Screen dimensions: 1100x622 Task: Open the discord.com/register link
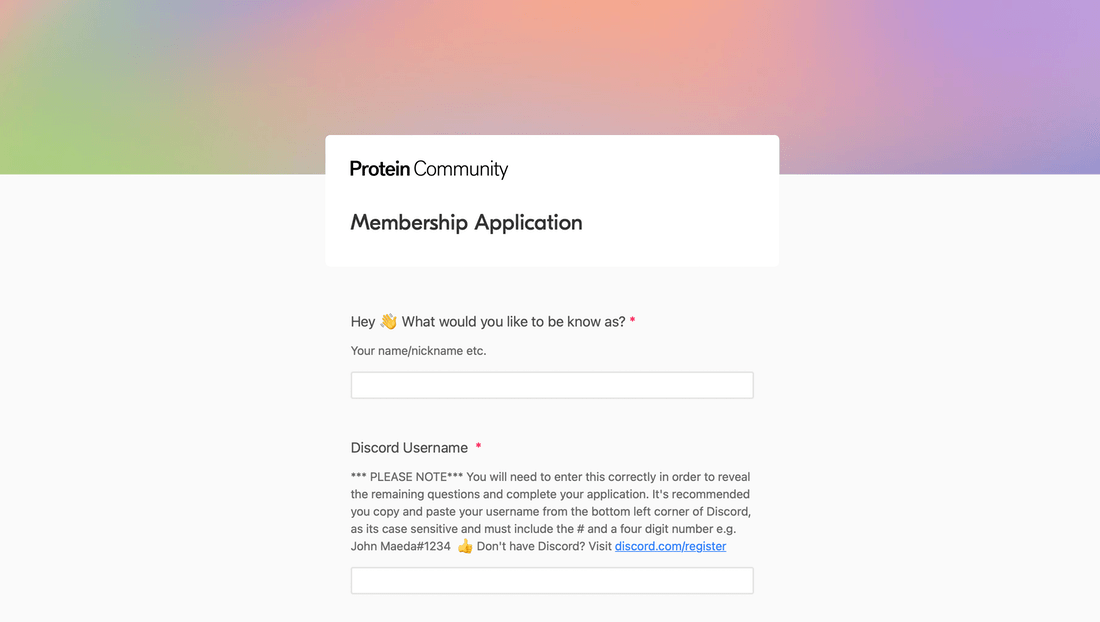point(670,546)
